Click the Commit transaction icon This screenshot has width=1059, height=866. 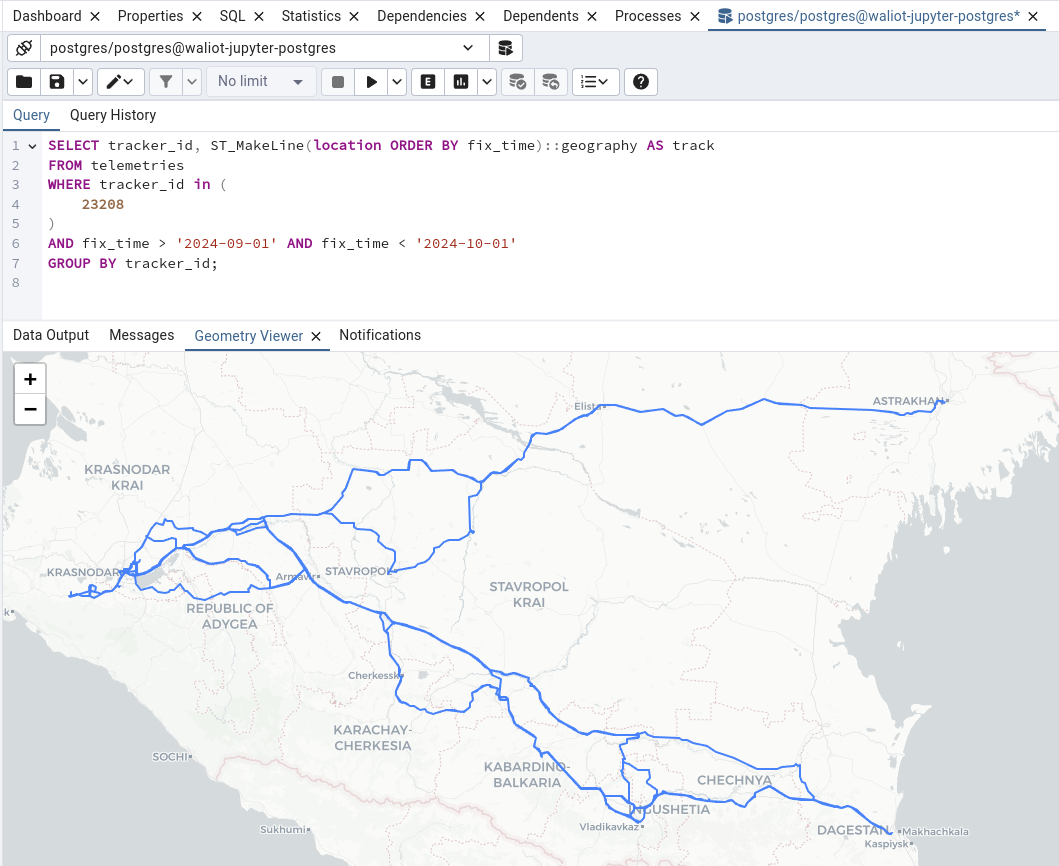(518, 82)
